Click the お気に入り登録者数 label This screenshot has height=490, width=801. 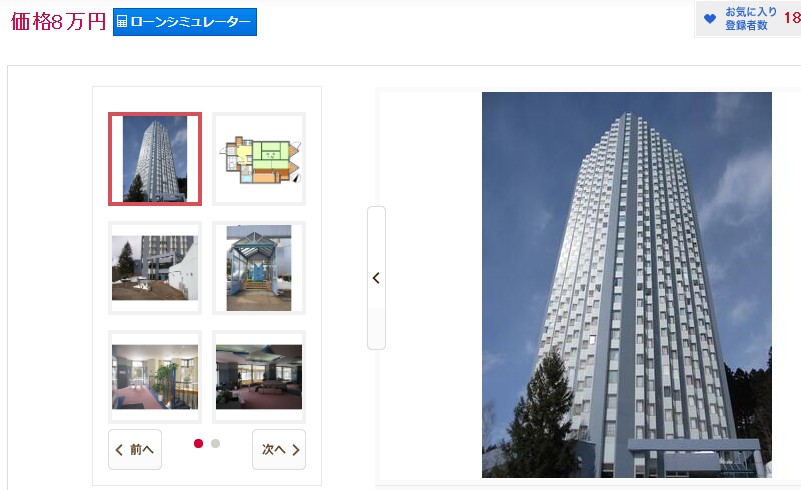coord(750,19)
